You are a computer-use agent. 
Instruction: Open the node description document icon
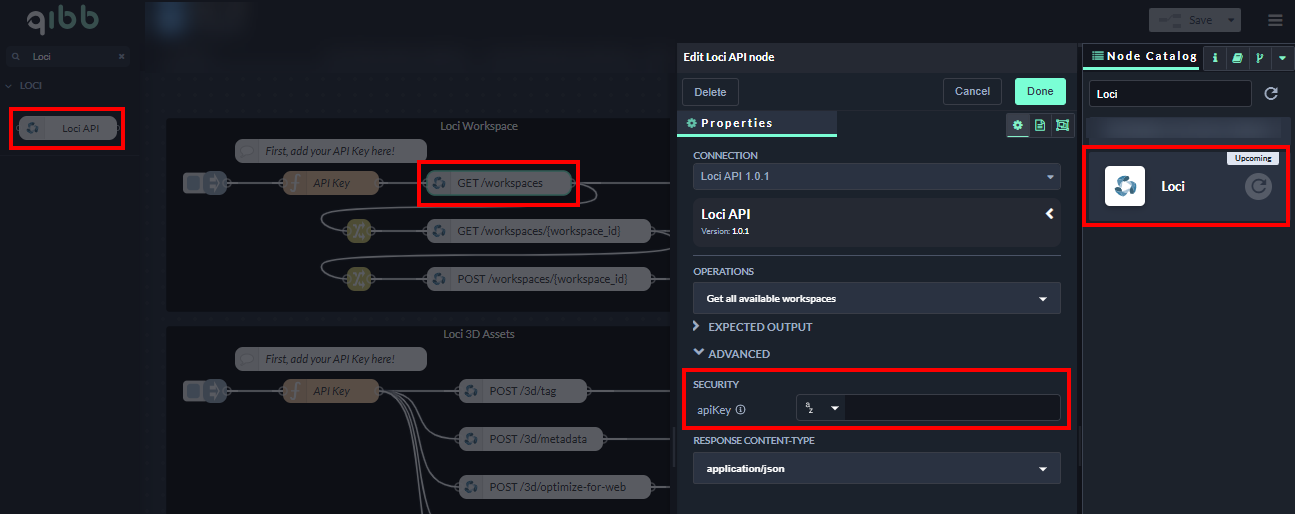[1040, 125]
